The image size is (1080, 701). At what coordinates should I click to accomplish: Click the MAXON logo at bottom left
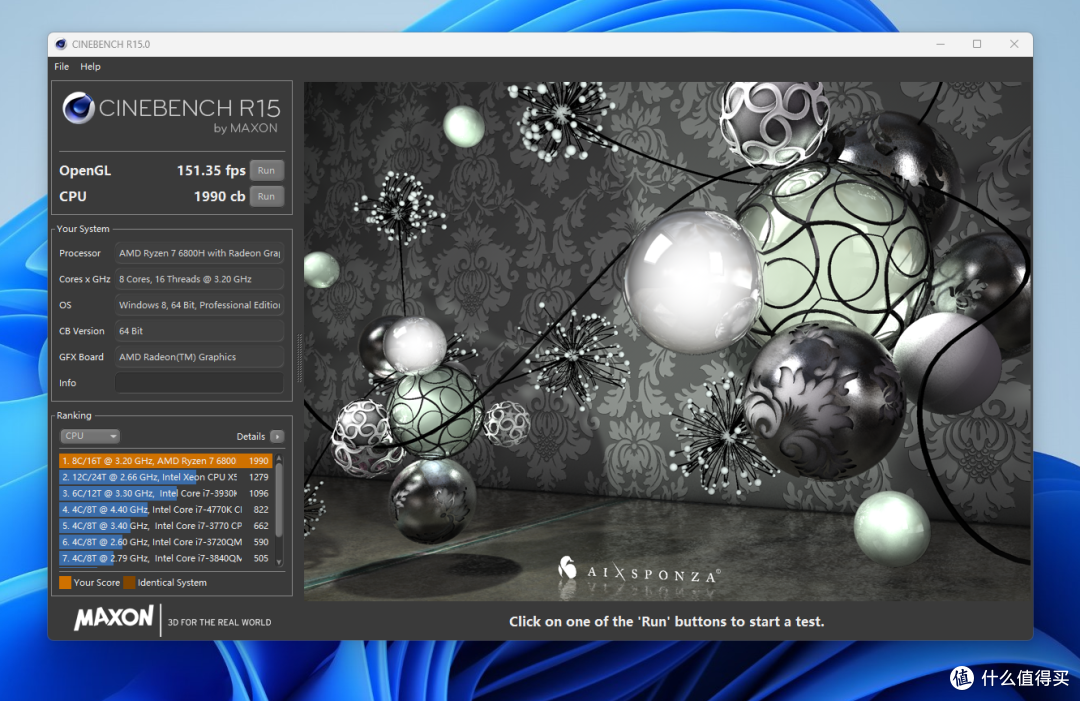[114, 619]
